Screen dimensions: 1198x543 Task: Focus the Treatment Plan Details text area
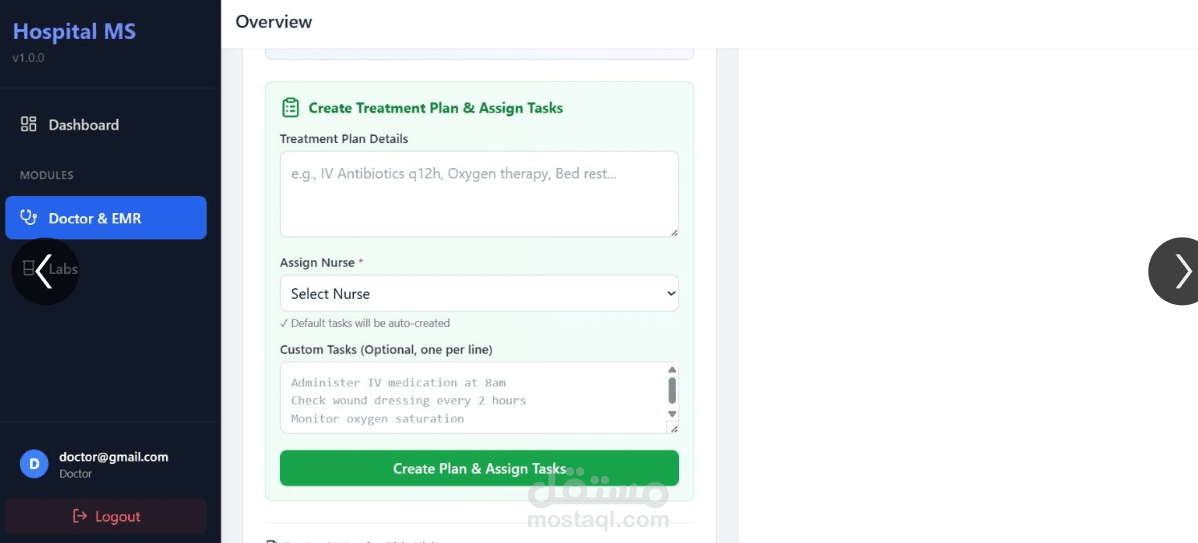coord(479,194)
